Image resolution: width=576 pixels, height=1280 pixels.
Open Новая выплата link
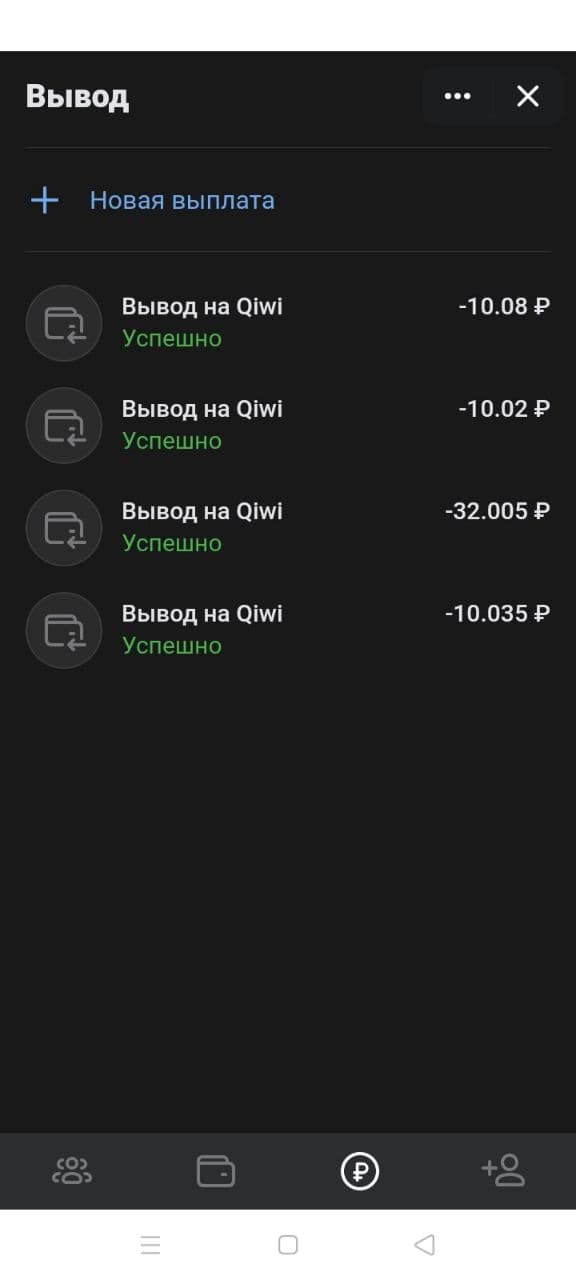[x=182, y=200]
